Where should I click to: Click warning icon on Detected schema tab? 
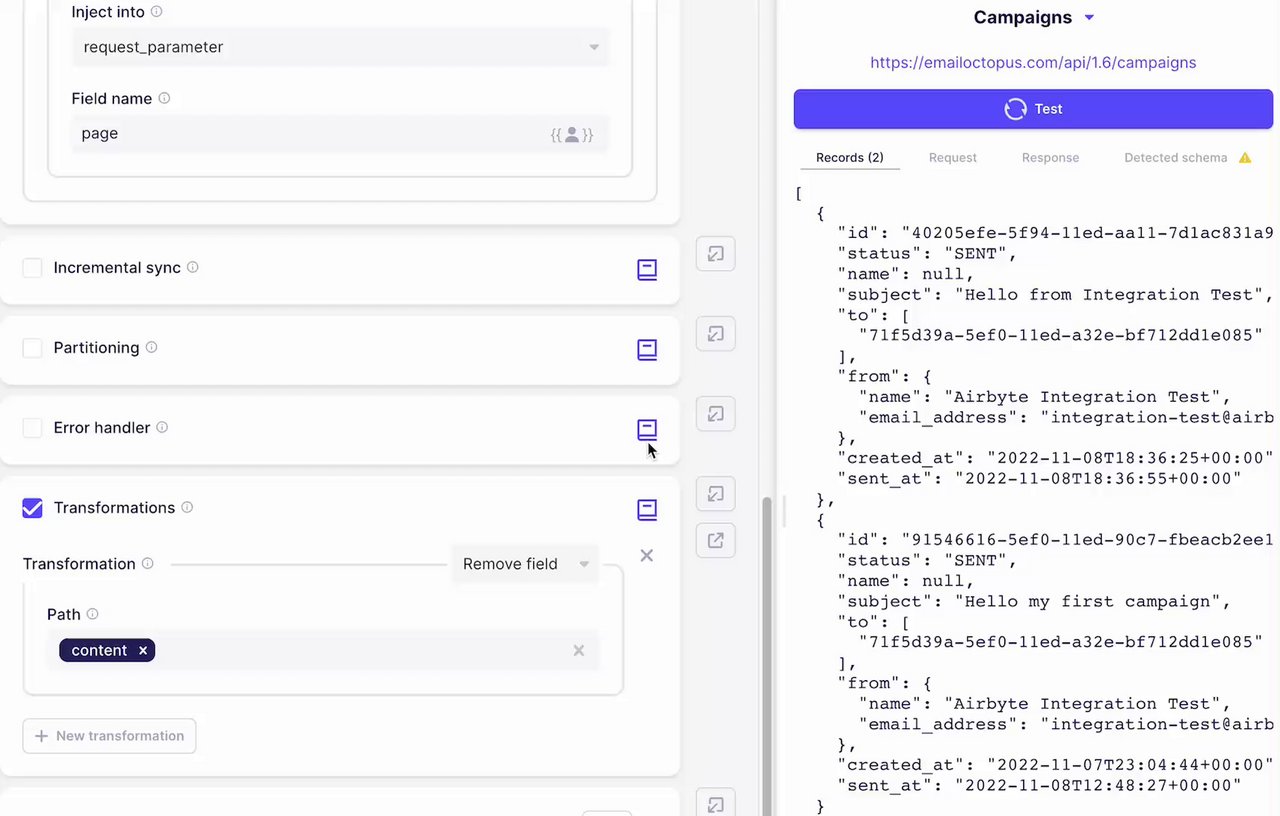pos(1245,158)
